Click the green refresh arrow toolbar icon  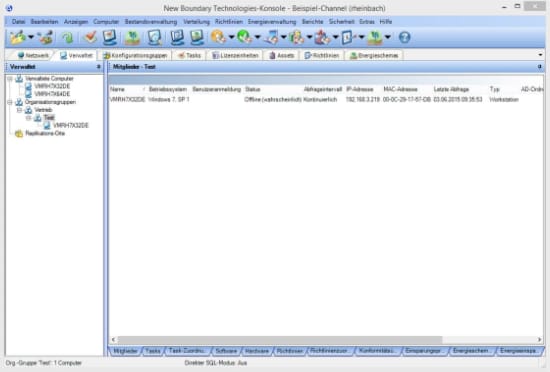pos(67,37)
